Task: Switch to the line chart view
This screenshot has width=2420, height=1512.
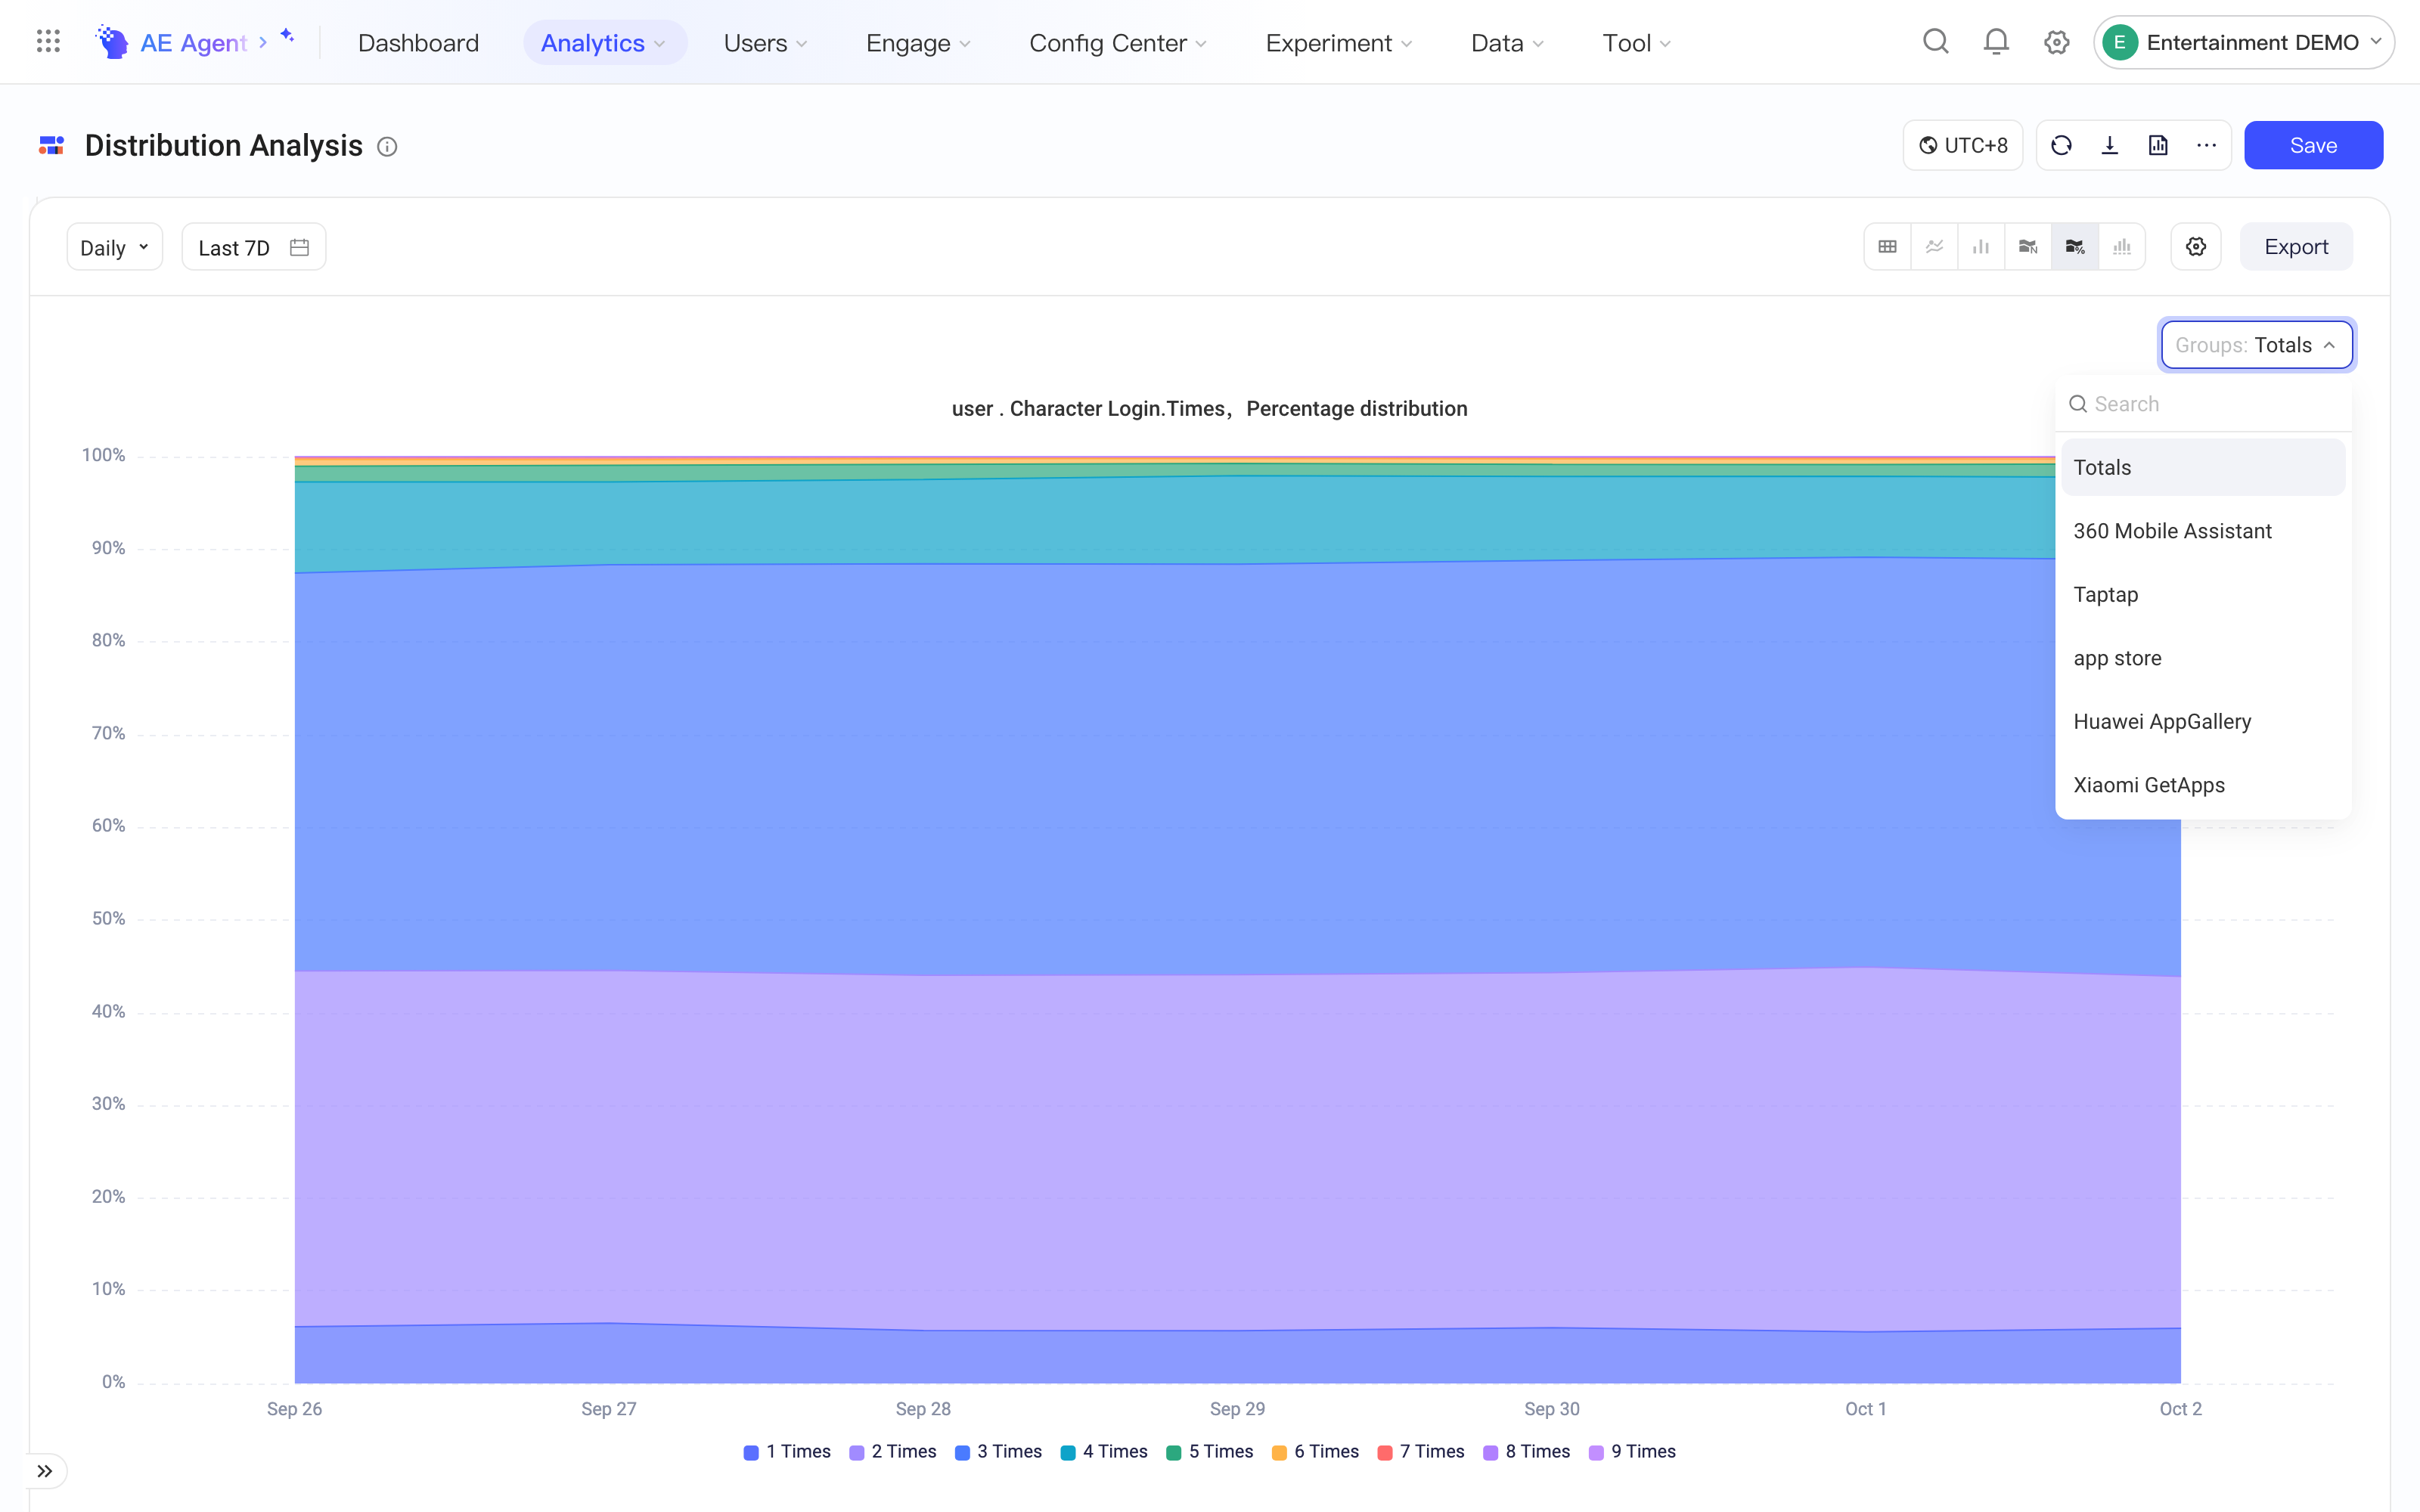Action: pos(1935,247)
